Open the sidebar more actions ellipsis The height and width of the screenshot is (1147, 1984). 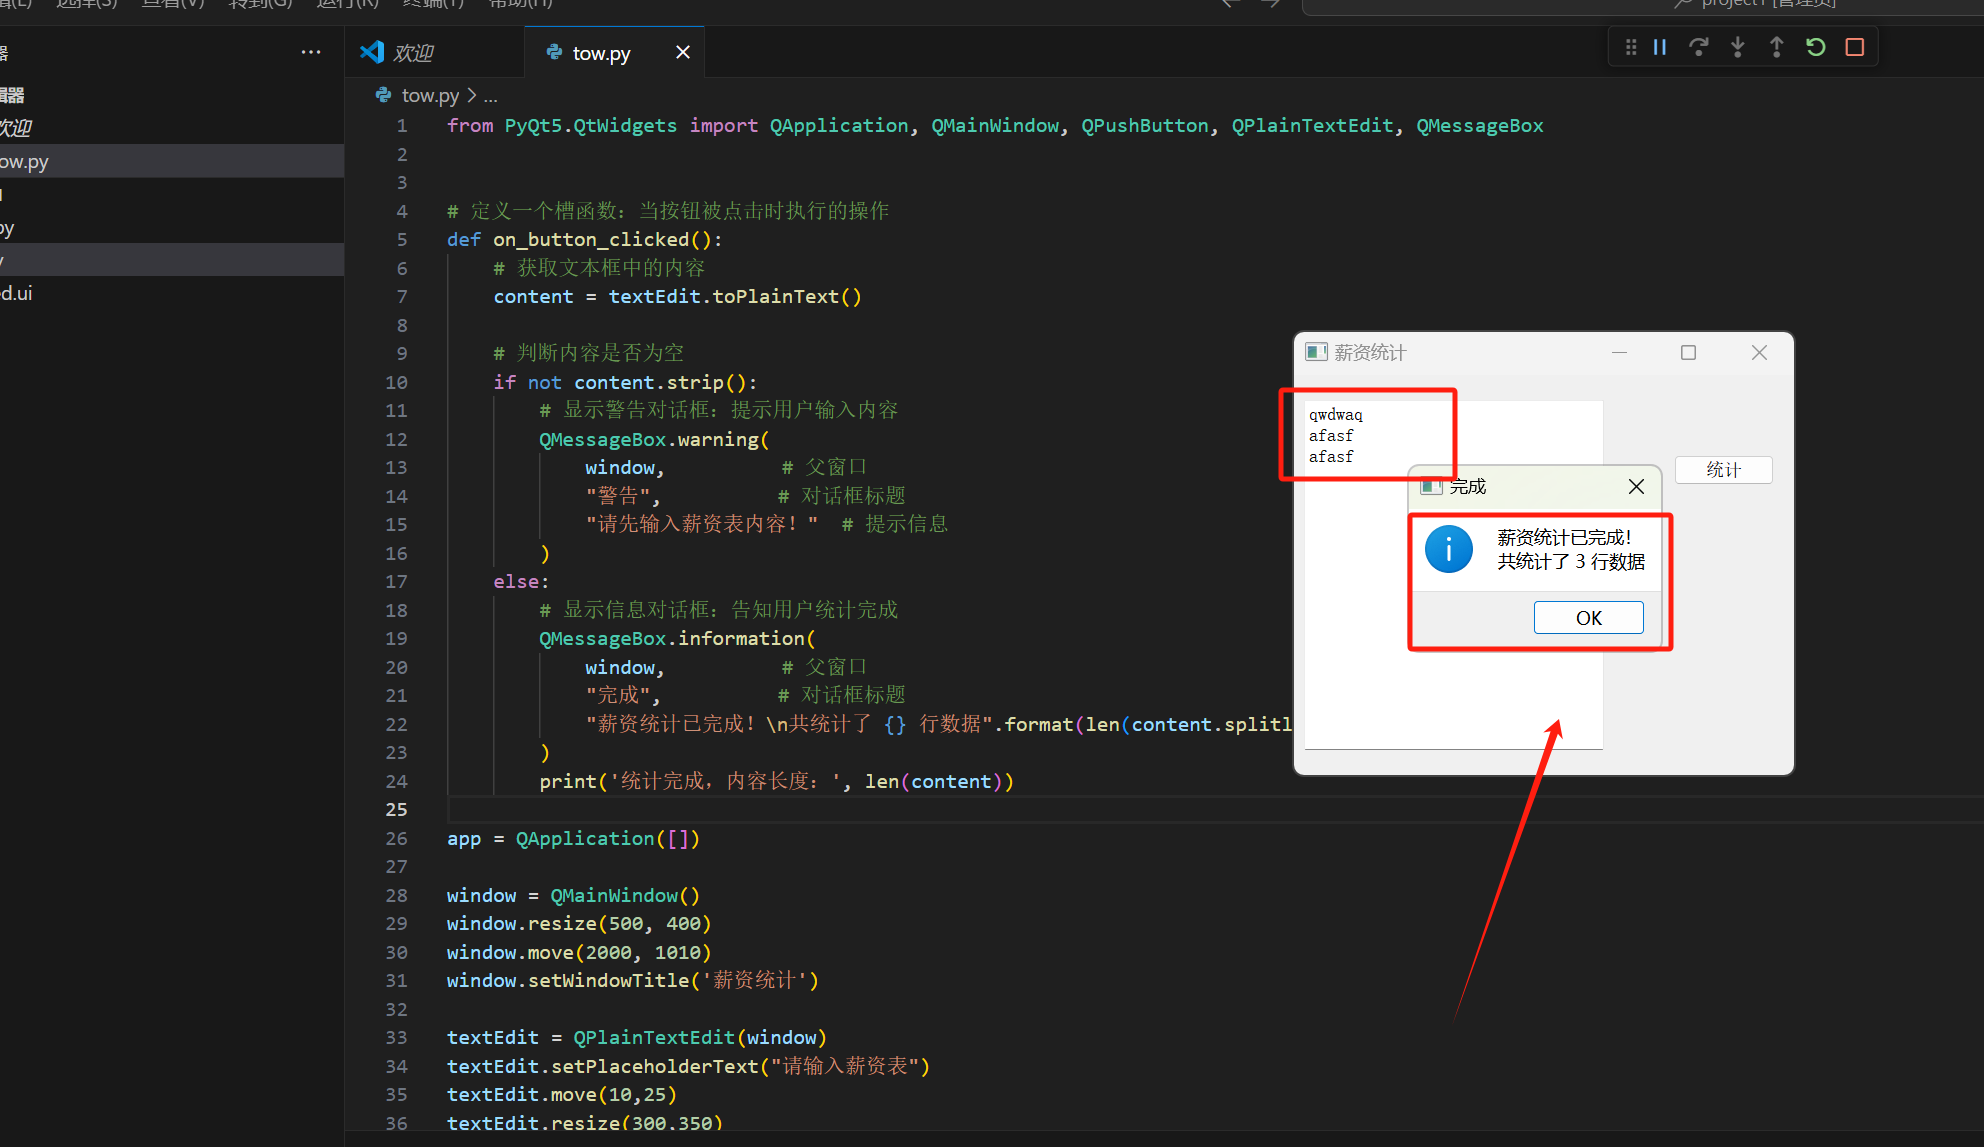[x=311, y=52]
